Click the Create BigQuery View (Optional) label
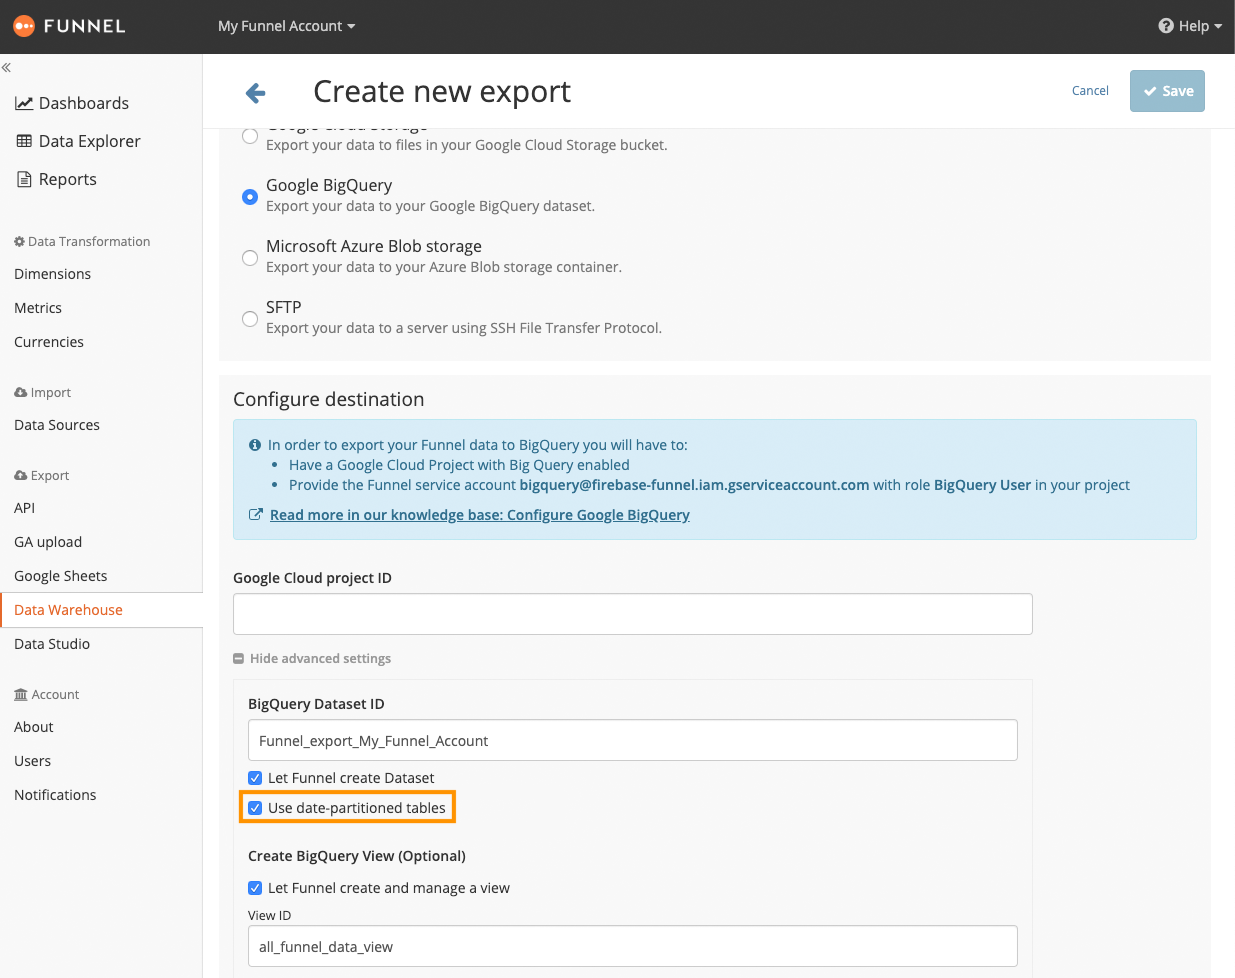This screenshot has width=1235, height=978. click(357, 856)
